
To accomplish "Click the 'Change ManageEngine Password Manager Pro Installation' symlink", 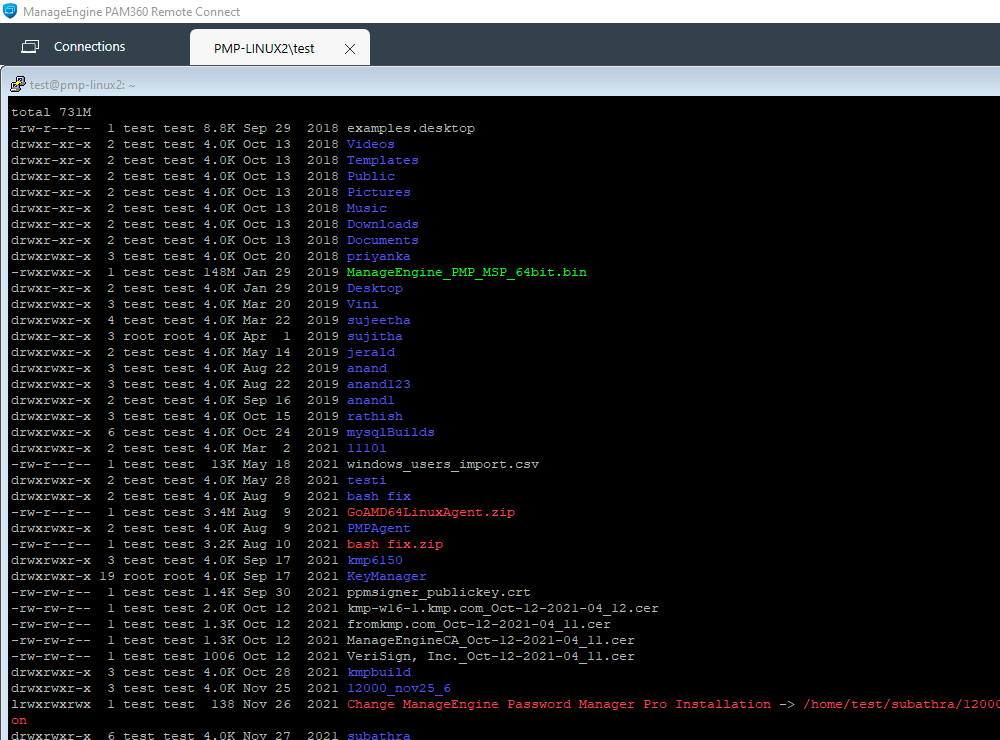I will 559,704.
